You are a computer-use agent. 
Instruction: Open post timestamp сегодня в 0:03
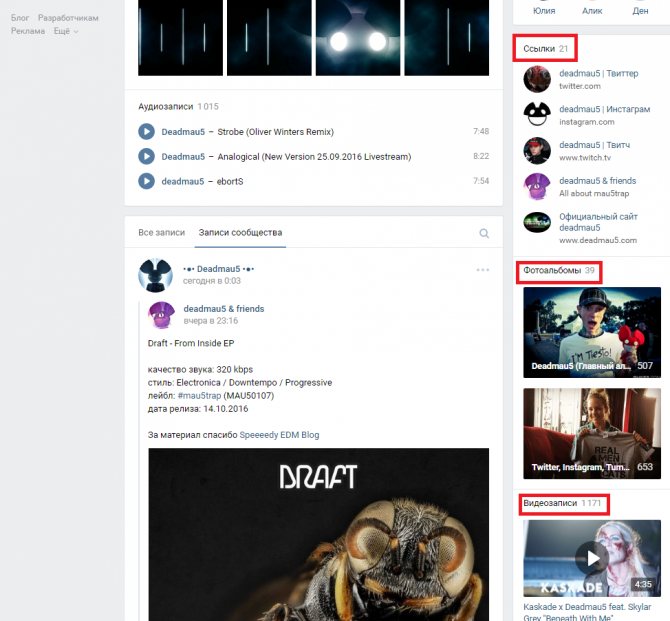(x=212, y=281)
